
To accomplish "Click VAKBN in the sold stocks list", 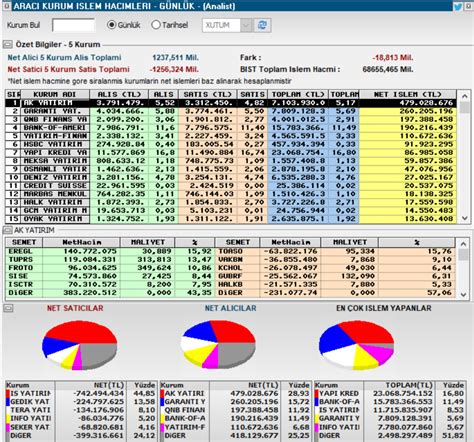I will pyautogui.click(x=230, y=260).
